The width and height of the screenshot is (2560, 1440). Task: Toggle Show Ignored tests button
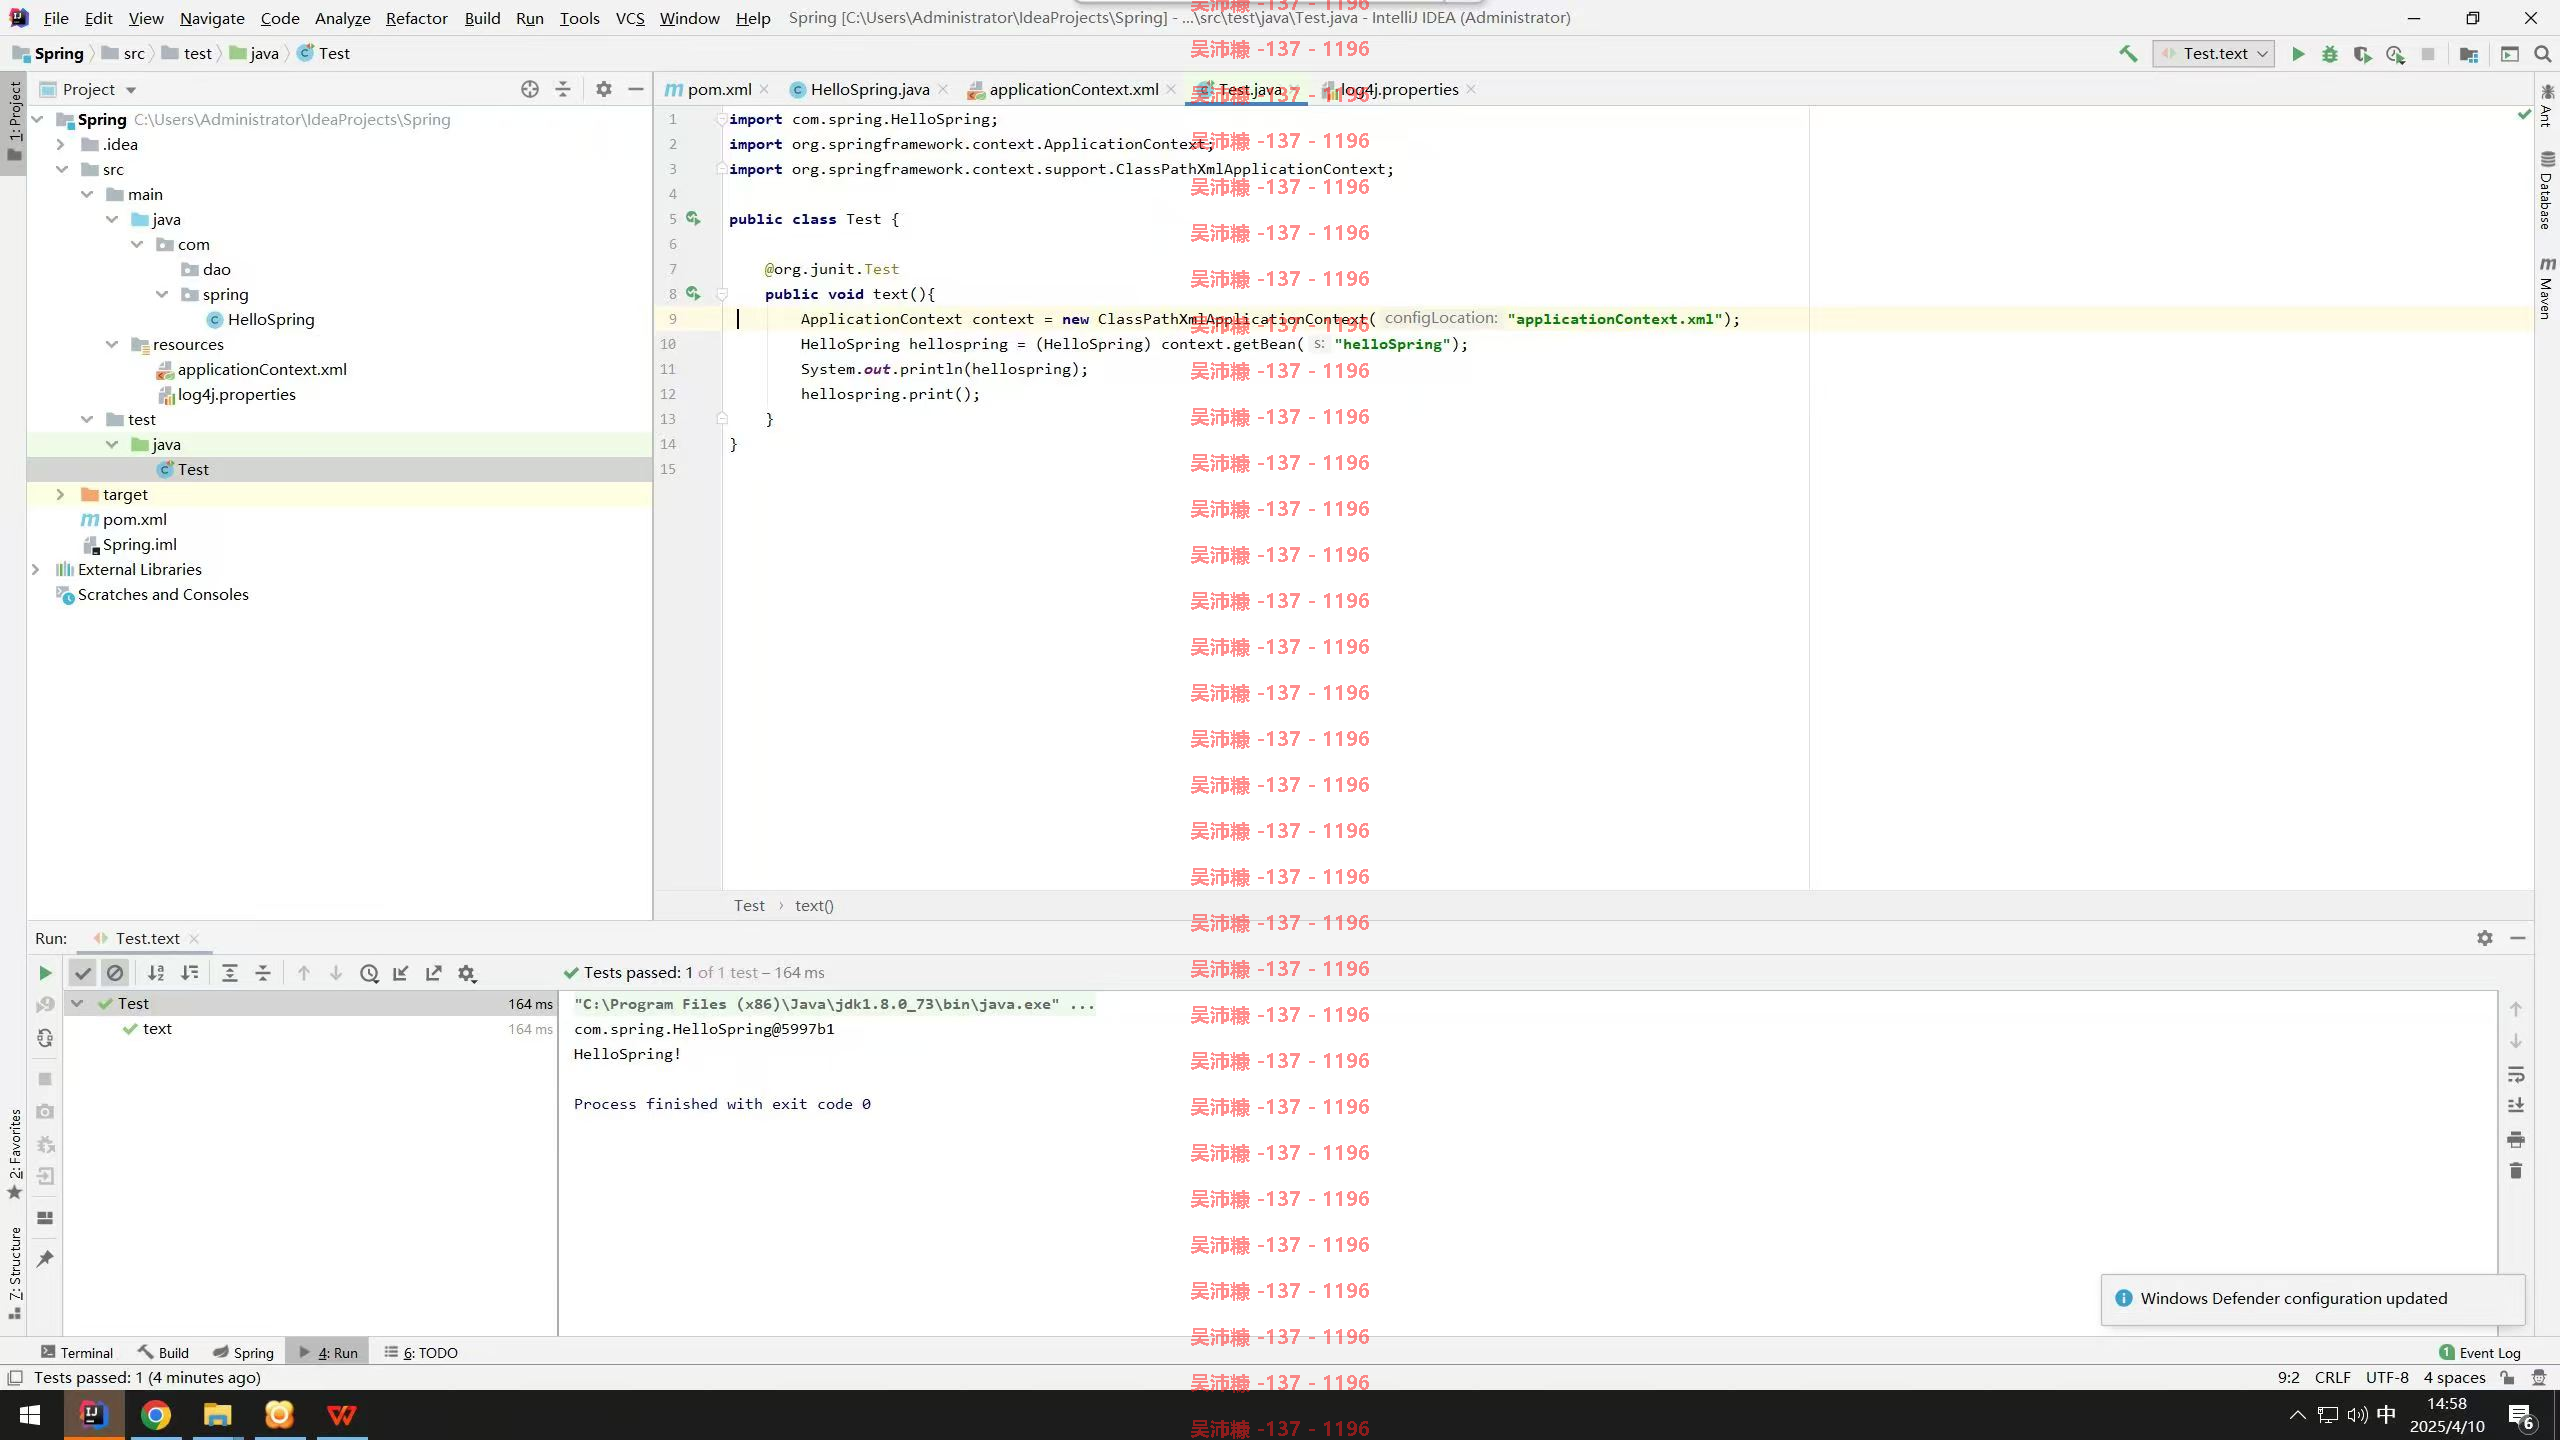(115, 973)
